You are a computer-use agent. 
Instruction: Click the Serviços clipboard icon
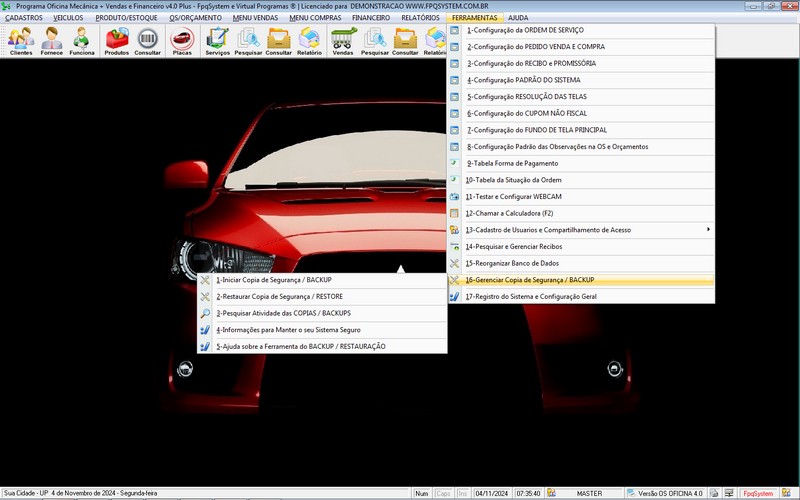tap(217, 40)
